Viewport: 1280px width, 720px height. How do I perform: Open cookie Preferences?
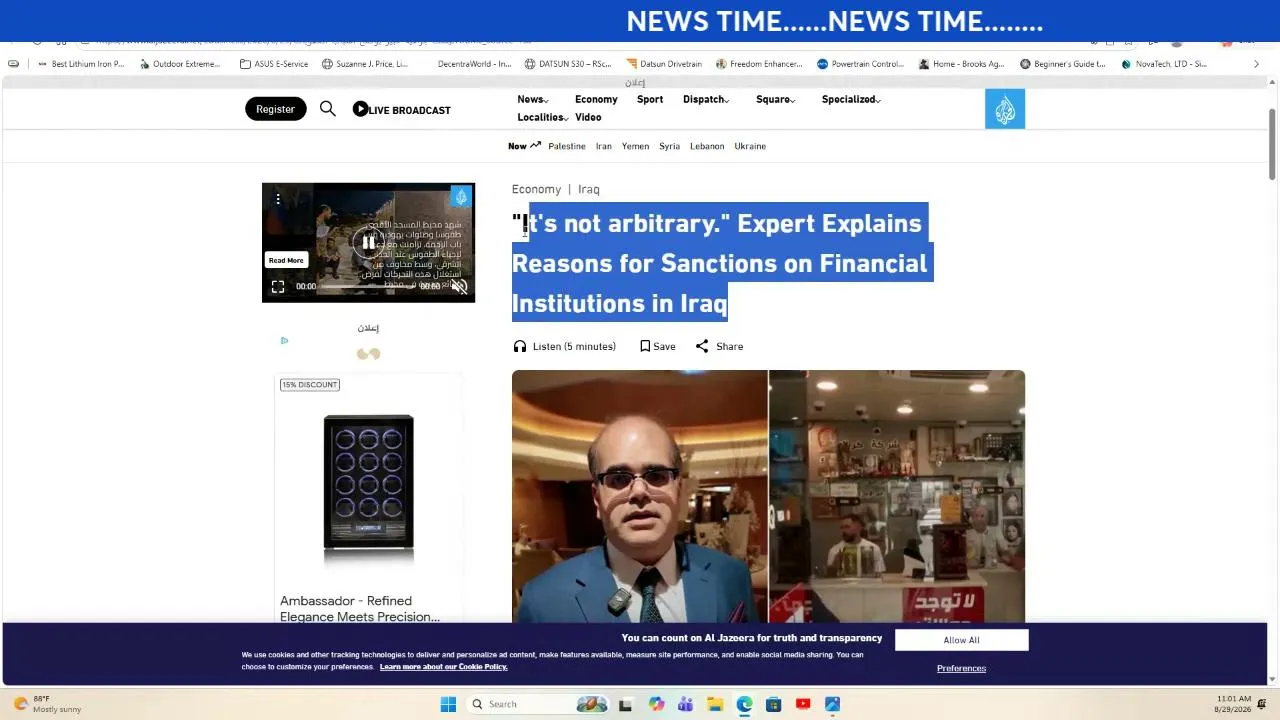(961, 668)
